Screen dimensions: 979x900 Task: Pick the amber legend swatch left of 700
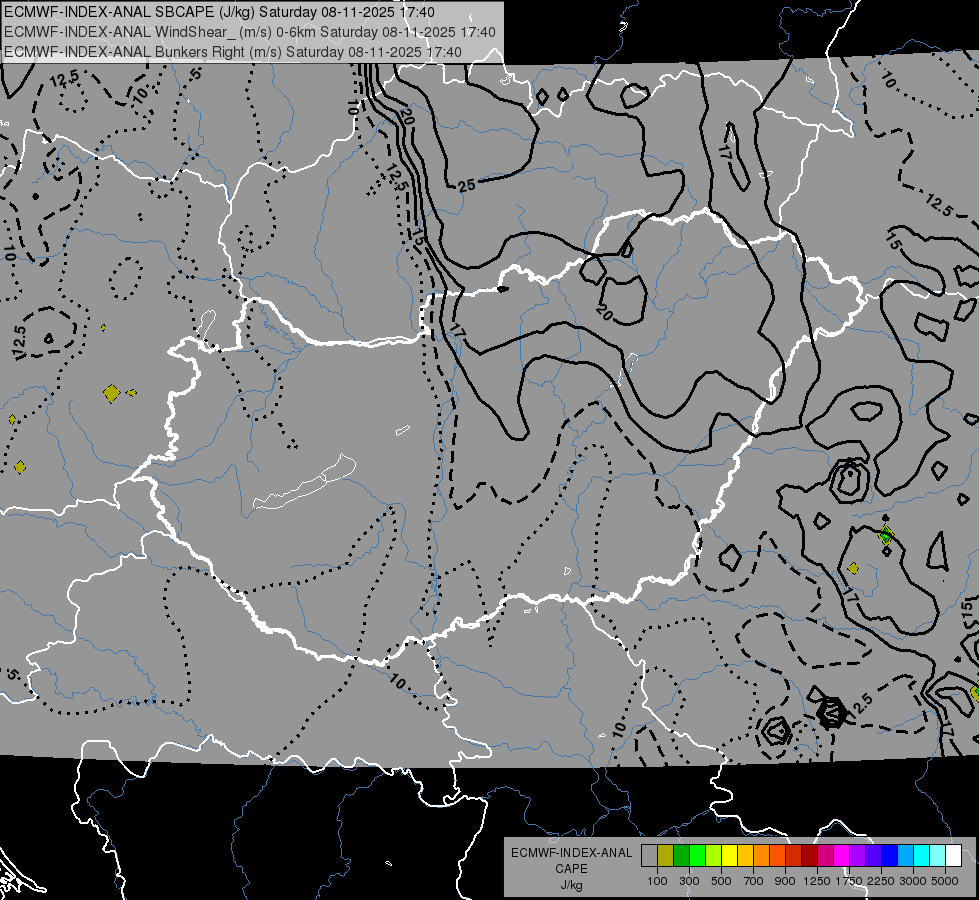click(745, 855)
